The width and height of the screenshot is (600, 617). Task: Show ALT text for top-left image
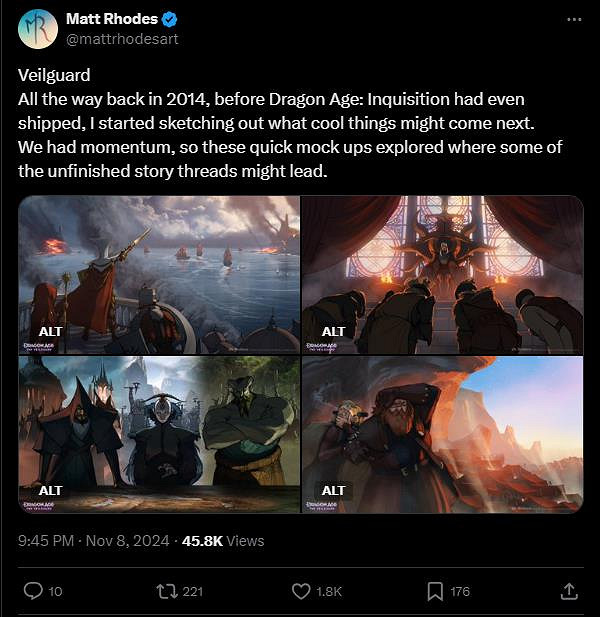[x=50, y=332]
